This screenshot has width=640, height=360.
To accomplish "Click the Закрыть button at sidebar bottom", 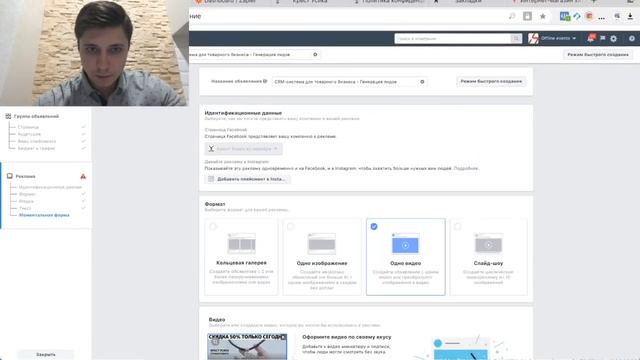I will point(46,354).
